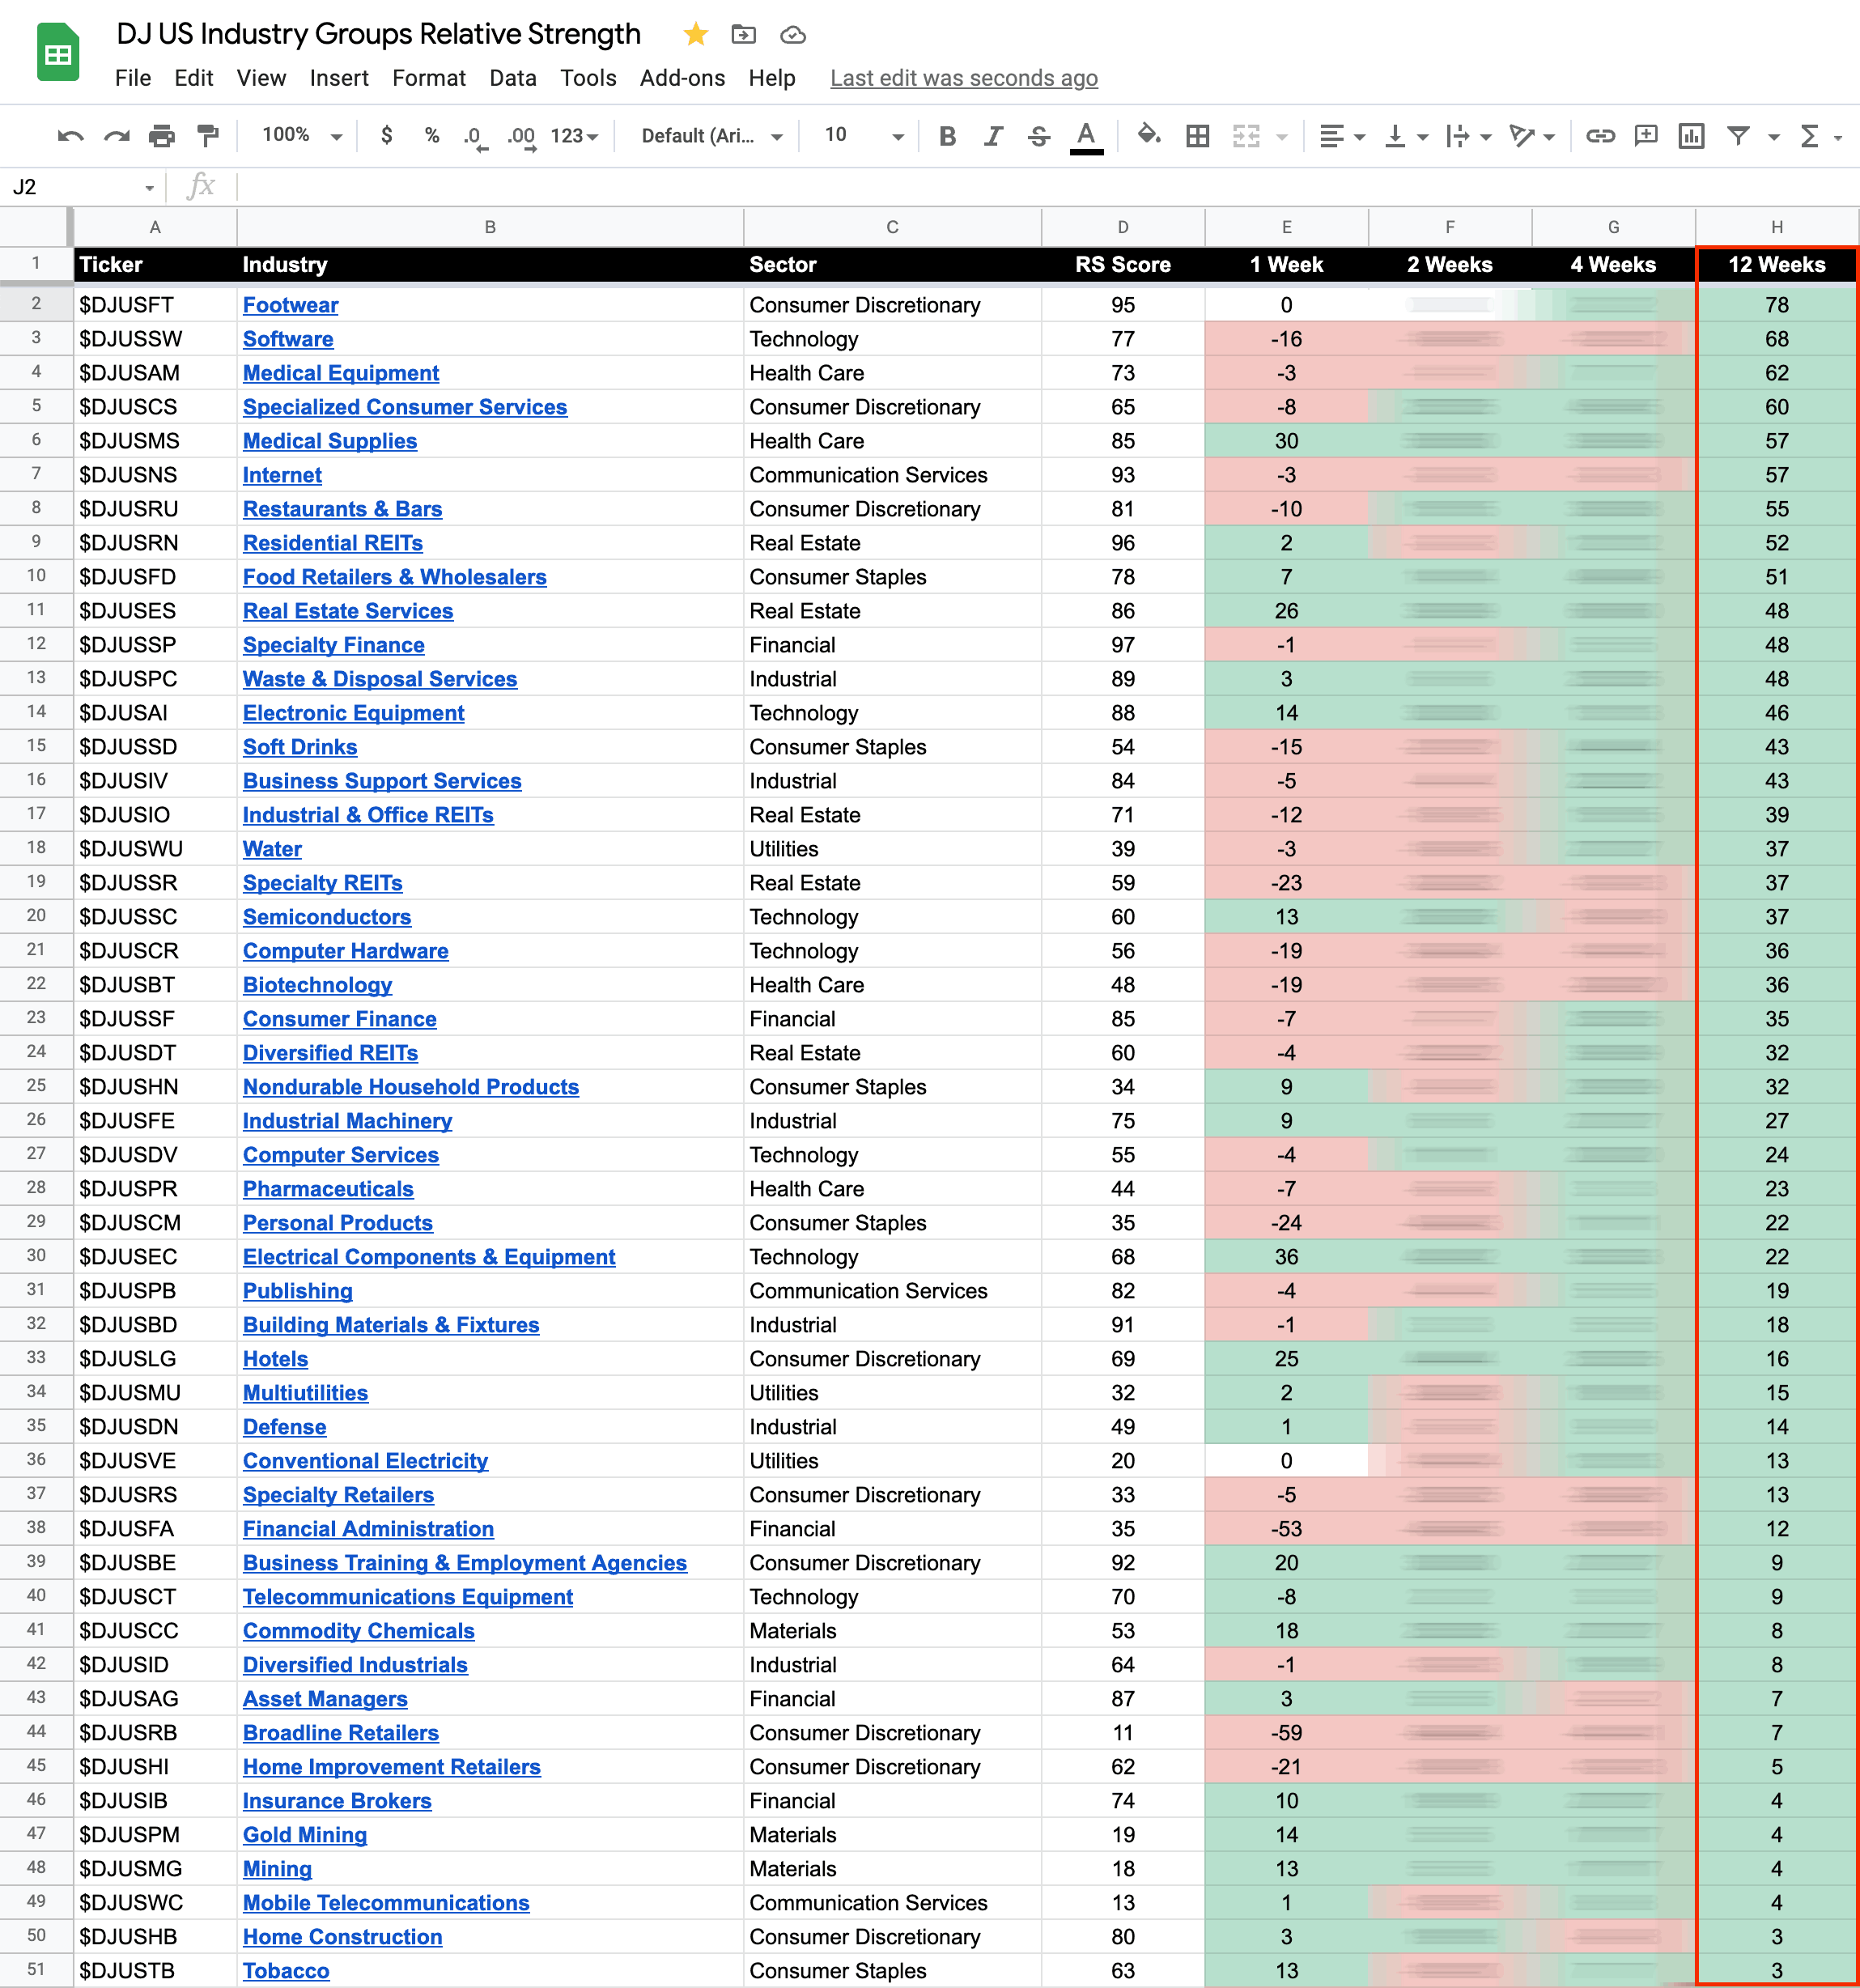Screen dimensions: 1860x1988
Task: Open the Edit menu
Action: tap(194, 78)
